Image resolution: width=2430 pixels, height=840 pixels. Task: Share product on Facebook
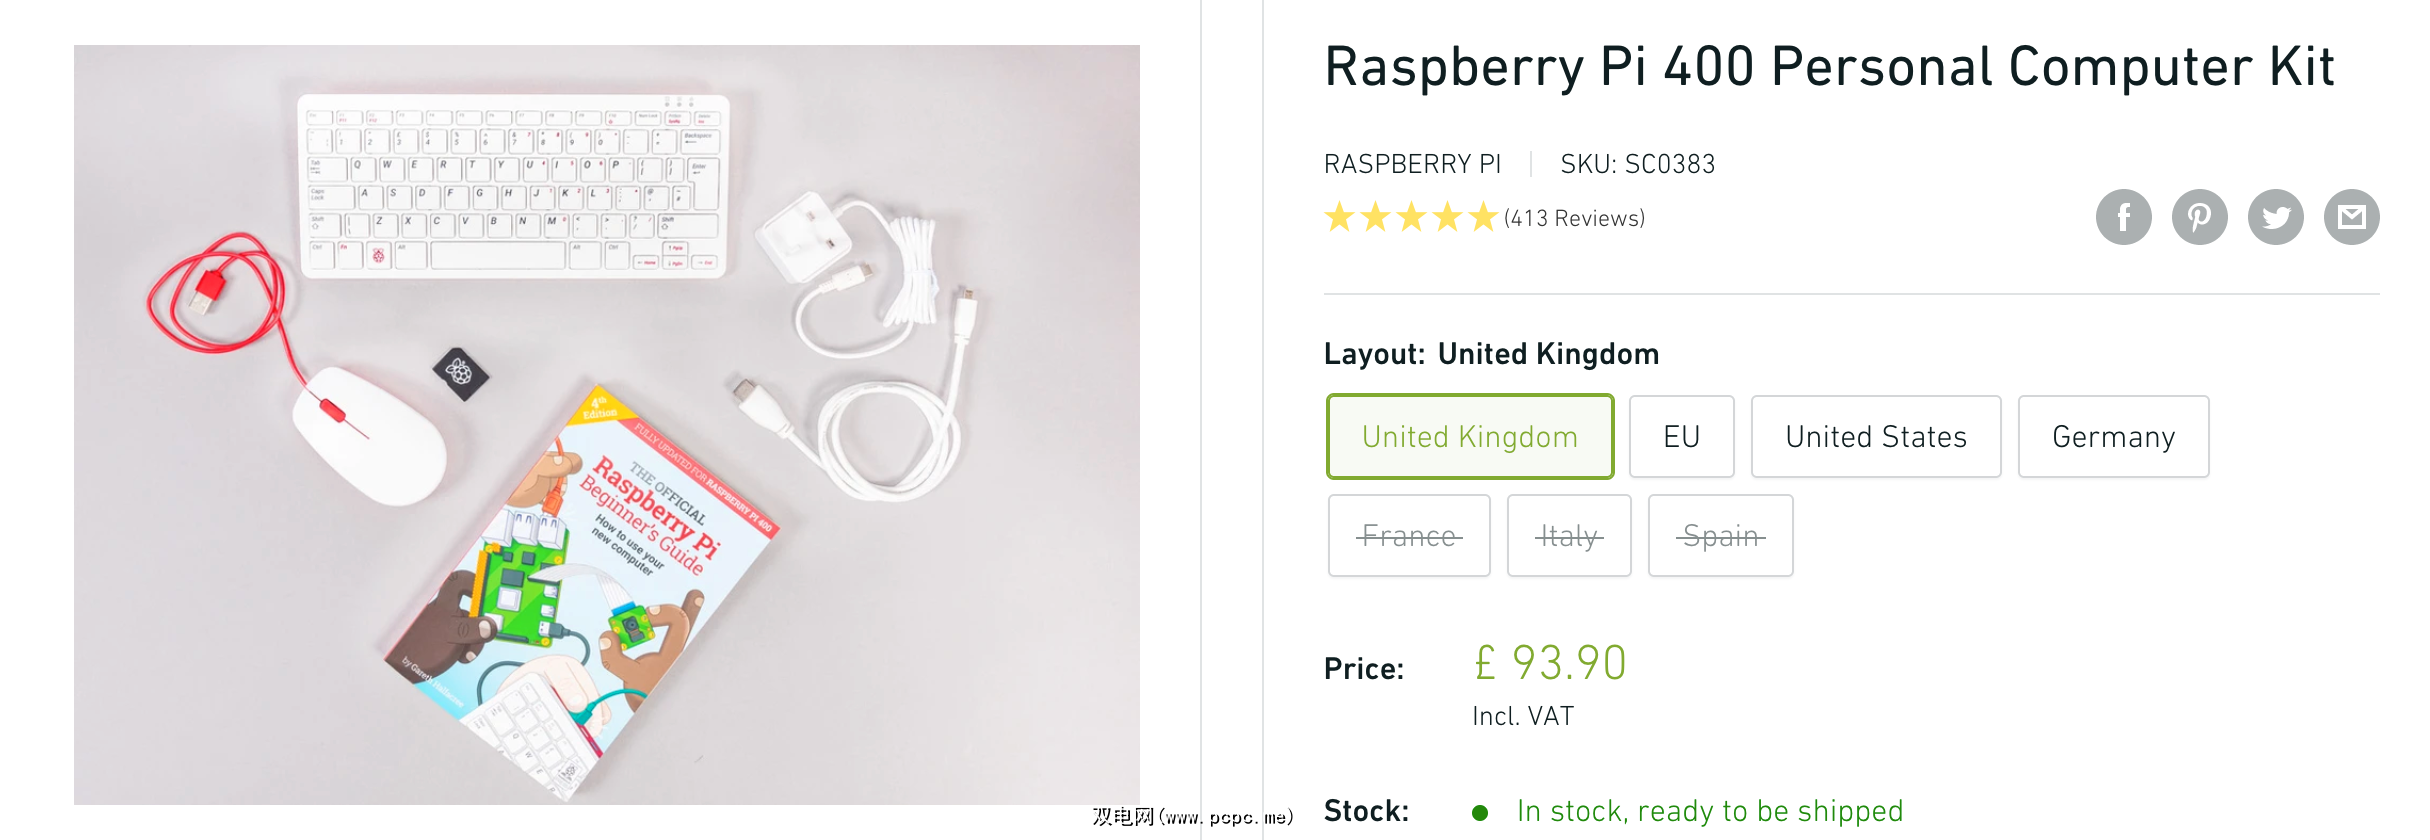2123,217
